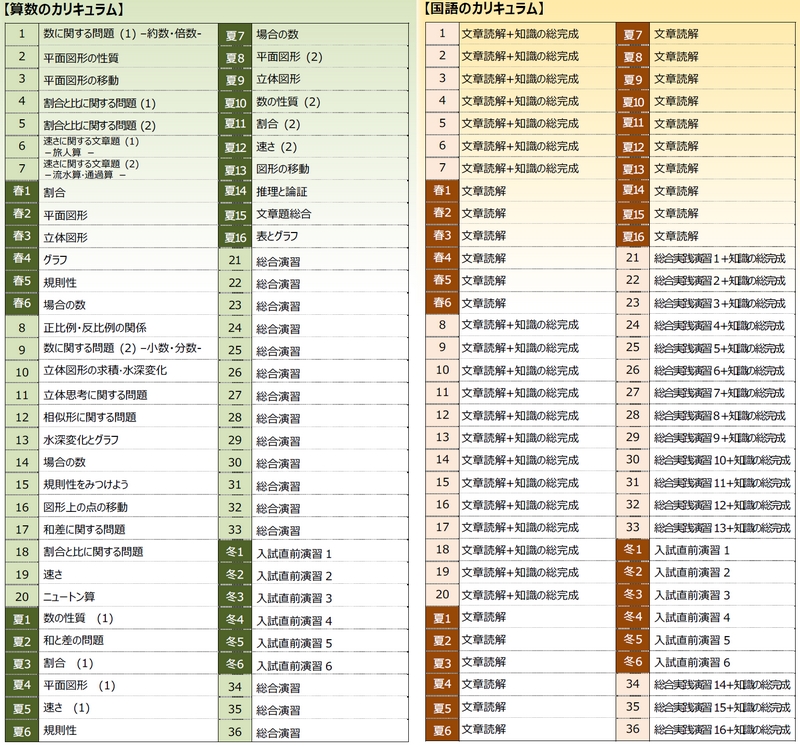Click the 相似形に関する問題 cell
The height and width of the screenshot is (747, 800).
[x=90, y=417]
